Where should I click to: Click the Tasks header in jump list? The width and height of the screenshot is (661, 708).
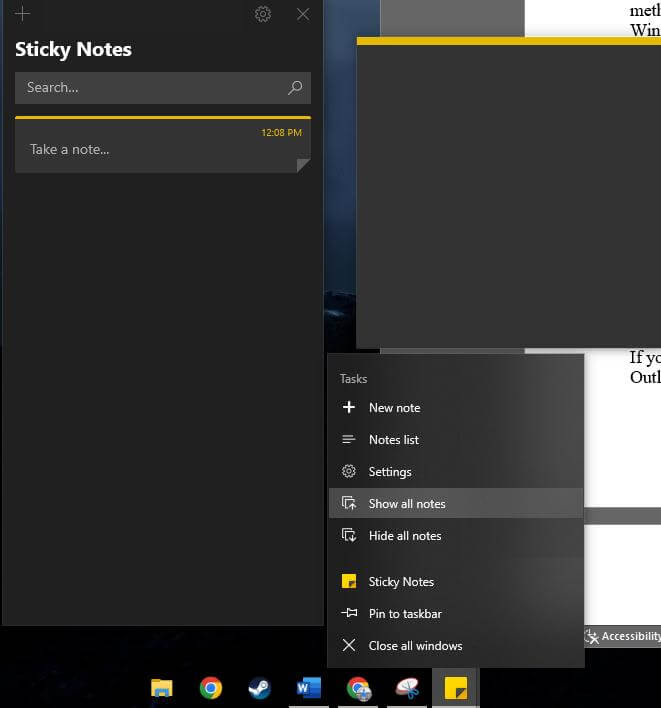click(x=353, y=379)
